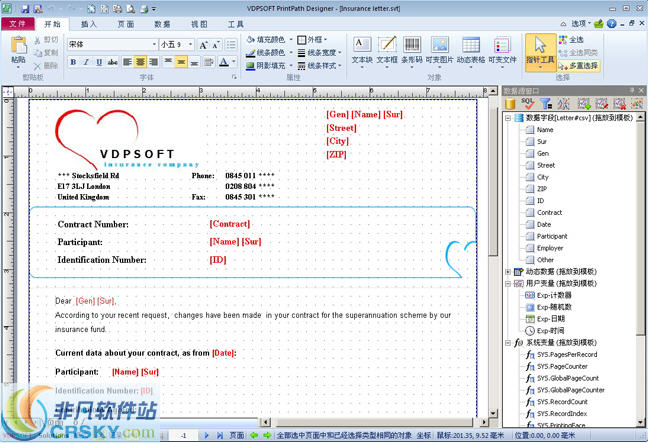Insert a text frame (文本框) object
The width and height of the screenshot is (648, 443).
point(387,50)
